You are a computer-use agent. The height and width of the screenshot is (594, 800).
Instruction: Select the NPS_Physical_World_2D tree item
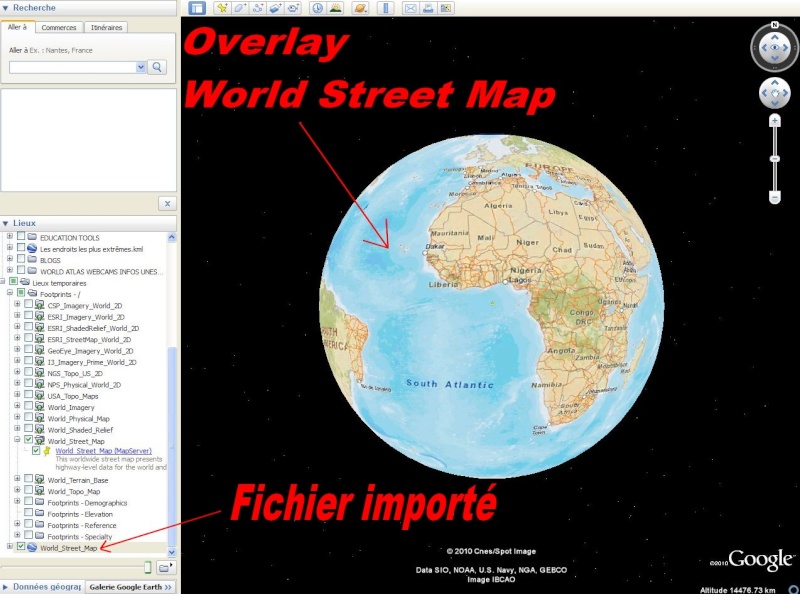tap(84, 385)
